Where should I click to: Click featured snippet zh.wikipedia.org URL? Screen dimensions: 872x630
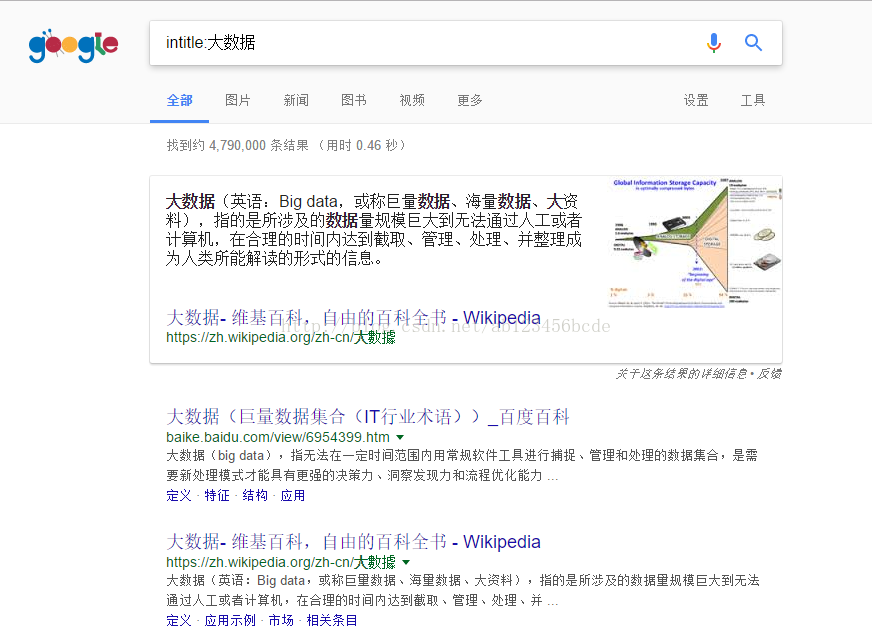click(x=281, y=338)
